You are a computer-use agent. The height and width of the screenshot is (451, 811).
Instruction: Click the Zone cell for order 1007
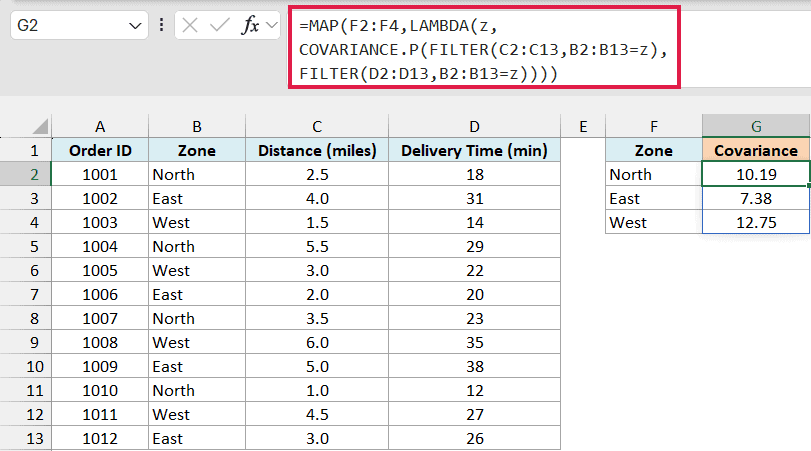click(197, 319)
